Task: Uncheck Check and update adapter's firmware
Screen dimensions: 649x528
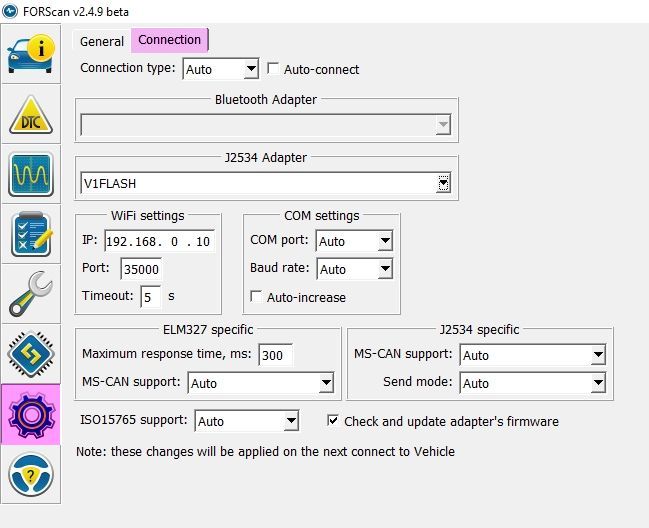Action: [x=333, y=420]
